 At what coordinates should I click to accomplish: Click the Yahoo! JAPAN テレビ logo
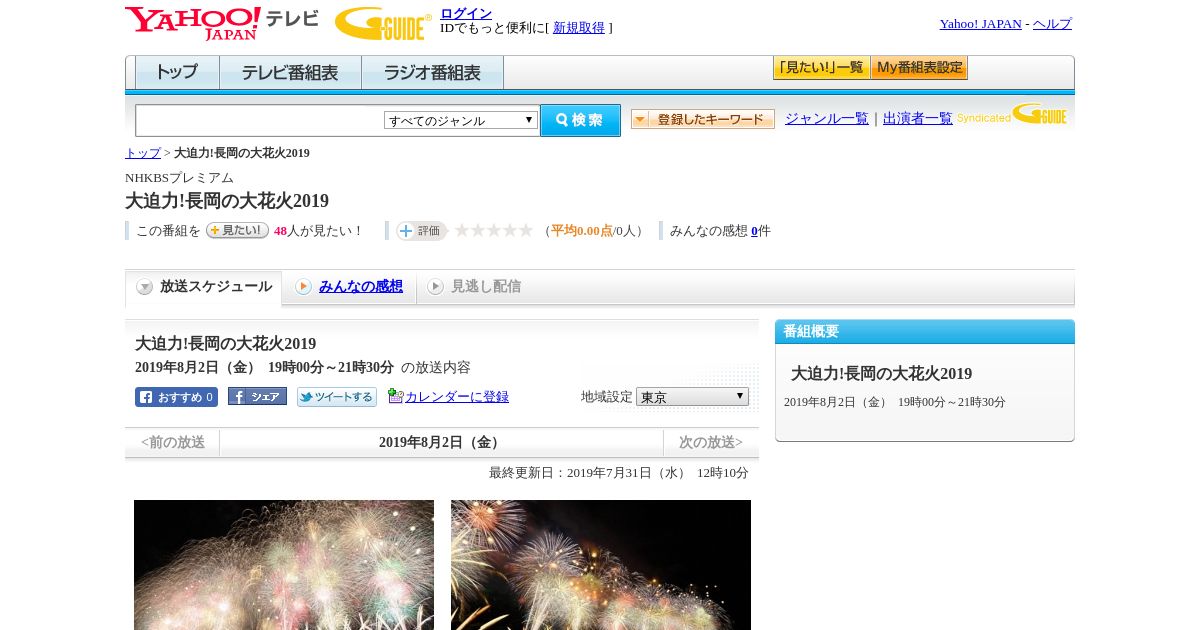point(222,24)
